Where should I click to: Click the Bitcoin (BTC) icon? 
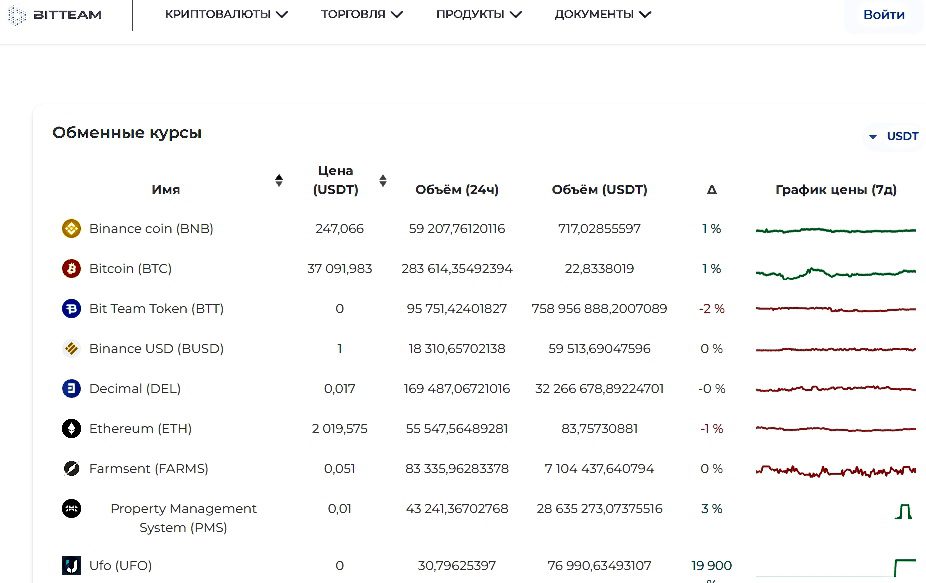point(71,268)
